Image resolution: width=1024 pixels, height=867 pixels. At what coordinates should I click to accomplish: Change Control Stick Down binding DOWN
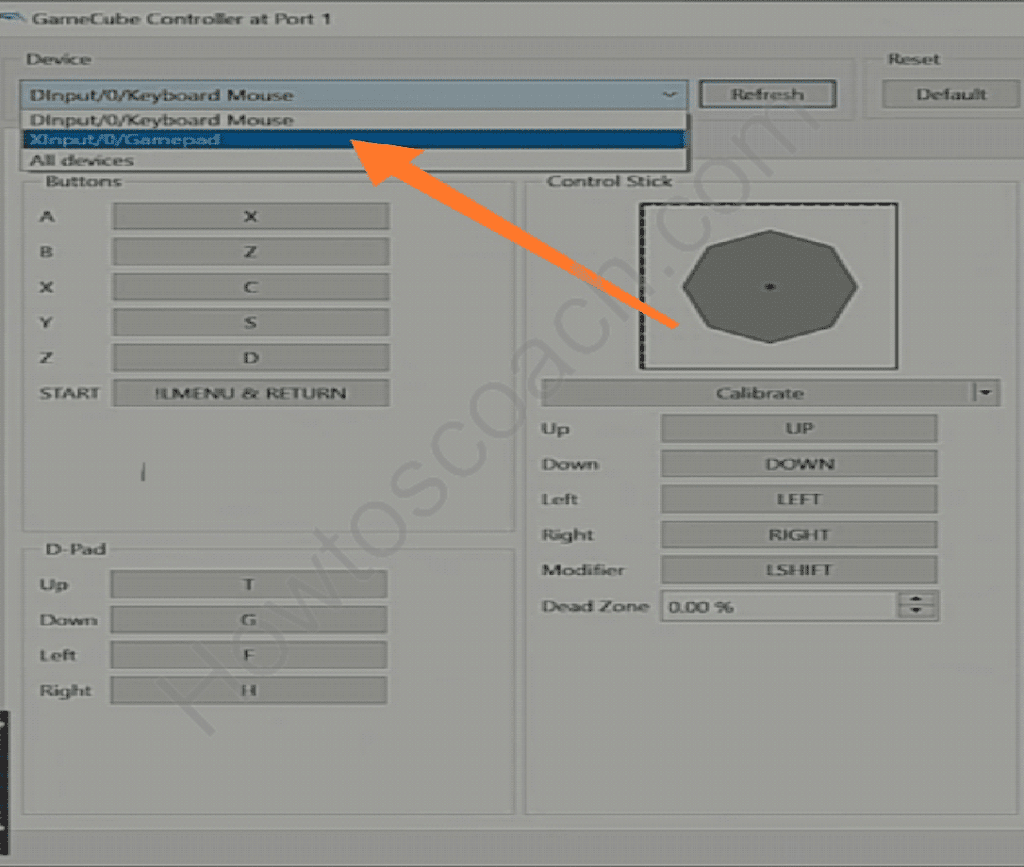point(799,464)
